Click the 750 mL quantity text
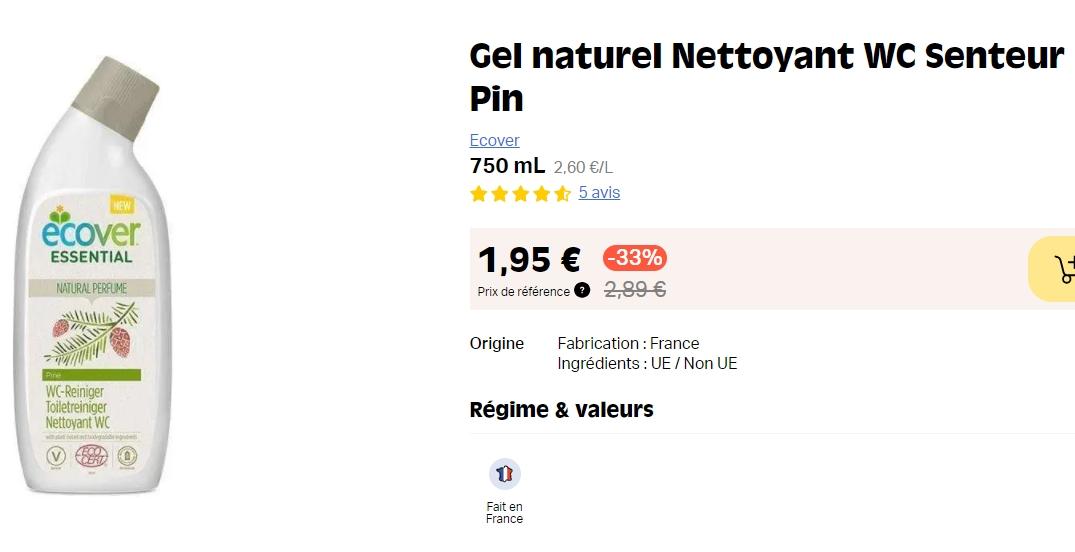 pyautogui.click(x=507, y=166)
